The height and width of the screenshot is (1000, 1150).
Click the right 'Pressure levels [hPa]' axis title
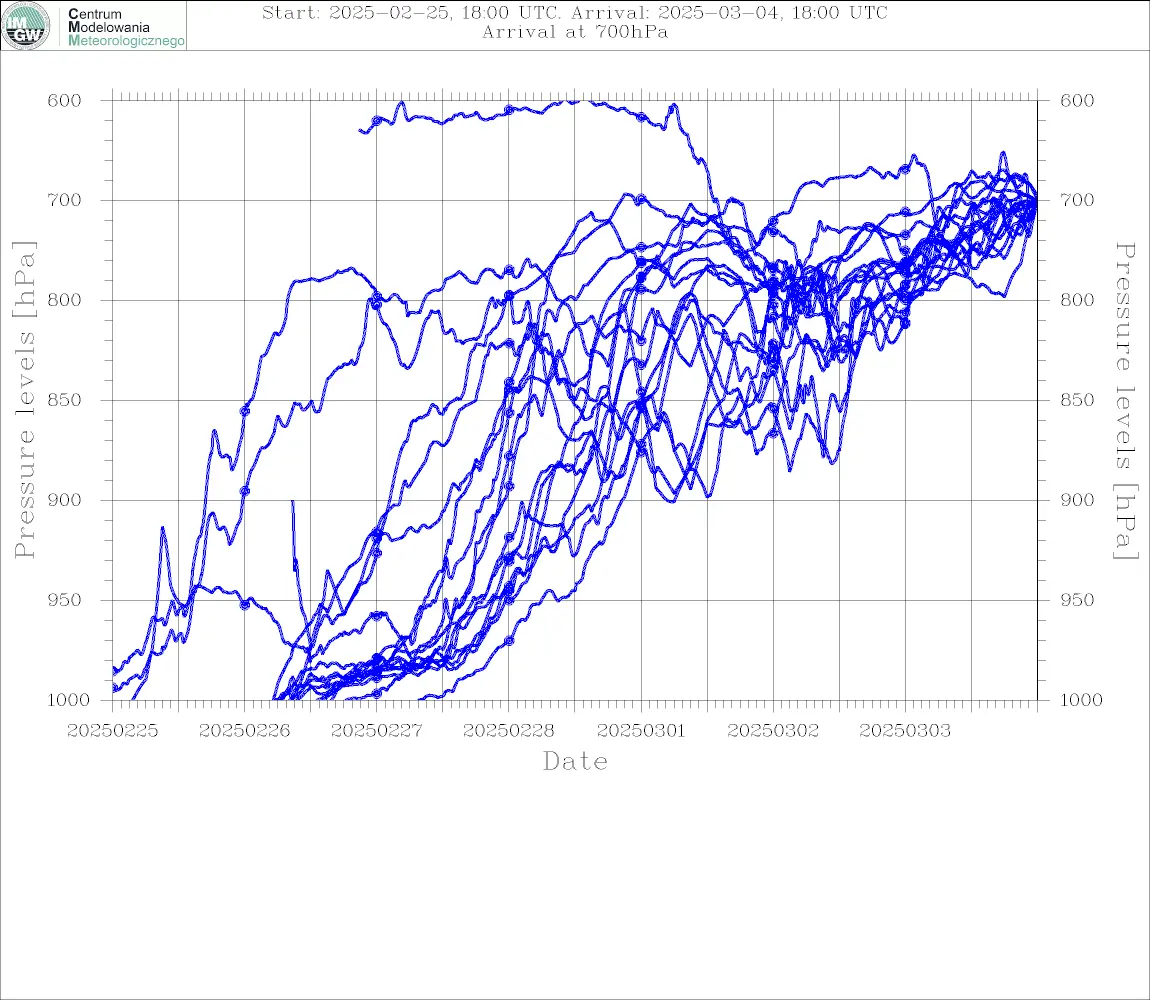coord(1125,401)
